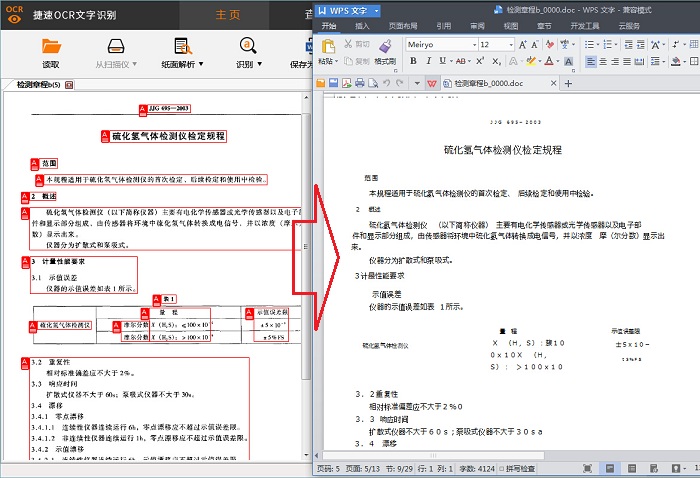Click the Copy icon in WPS ribbon
Screen dimensions: 700x478
(x=348, y=61)
